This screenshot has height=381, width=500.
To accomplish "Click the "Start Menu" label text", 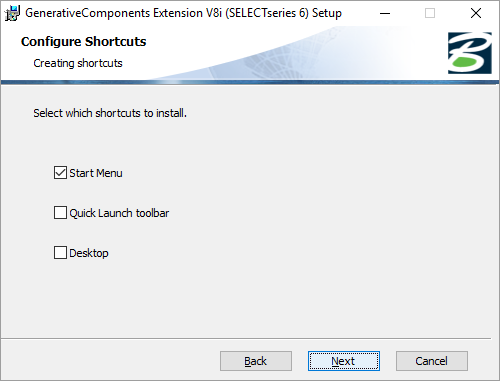I will coord(96,173).
